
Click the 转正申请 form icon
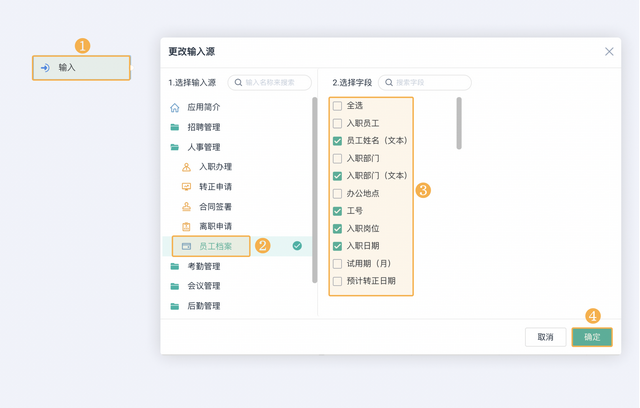186,187
